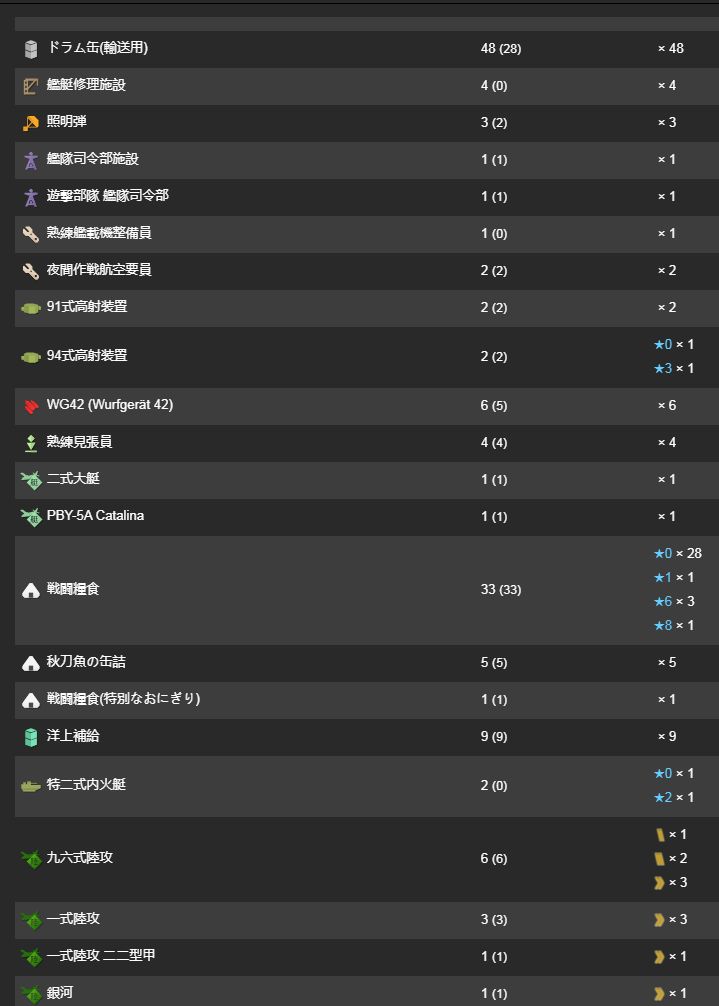Select the PBY-5A Catalina row
The width and height of the screenshot is (719, 1006).
(x=367, y=516)
